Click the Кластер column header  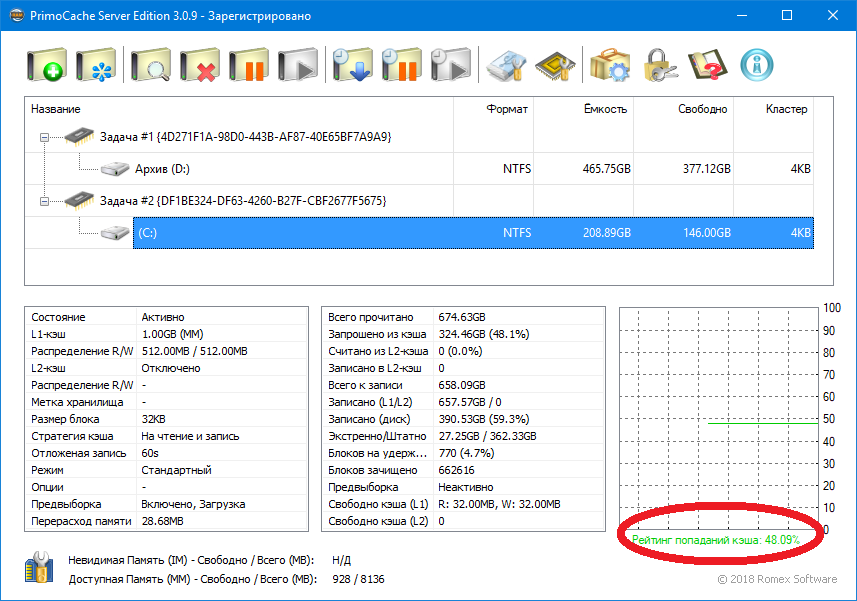(786, 109)
